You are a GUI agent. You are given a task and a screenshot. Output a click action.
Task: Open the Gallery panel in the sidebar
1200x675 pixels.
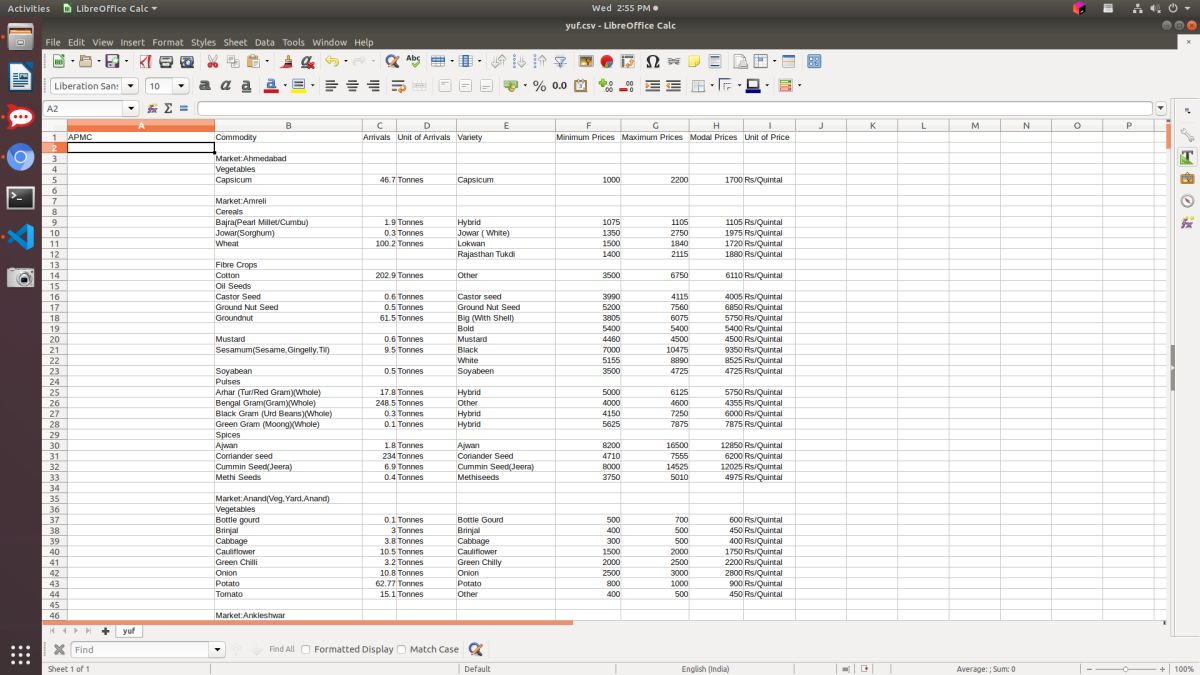[1187, 178]
